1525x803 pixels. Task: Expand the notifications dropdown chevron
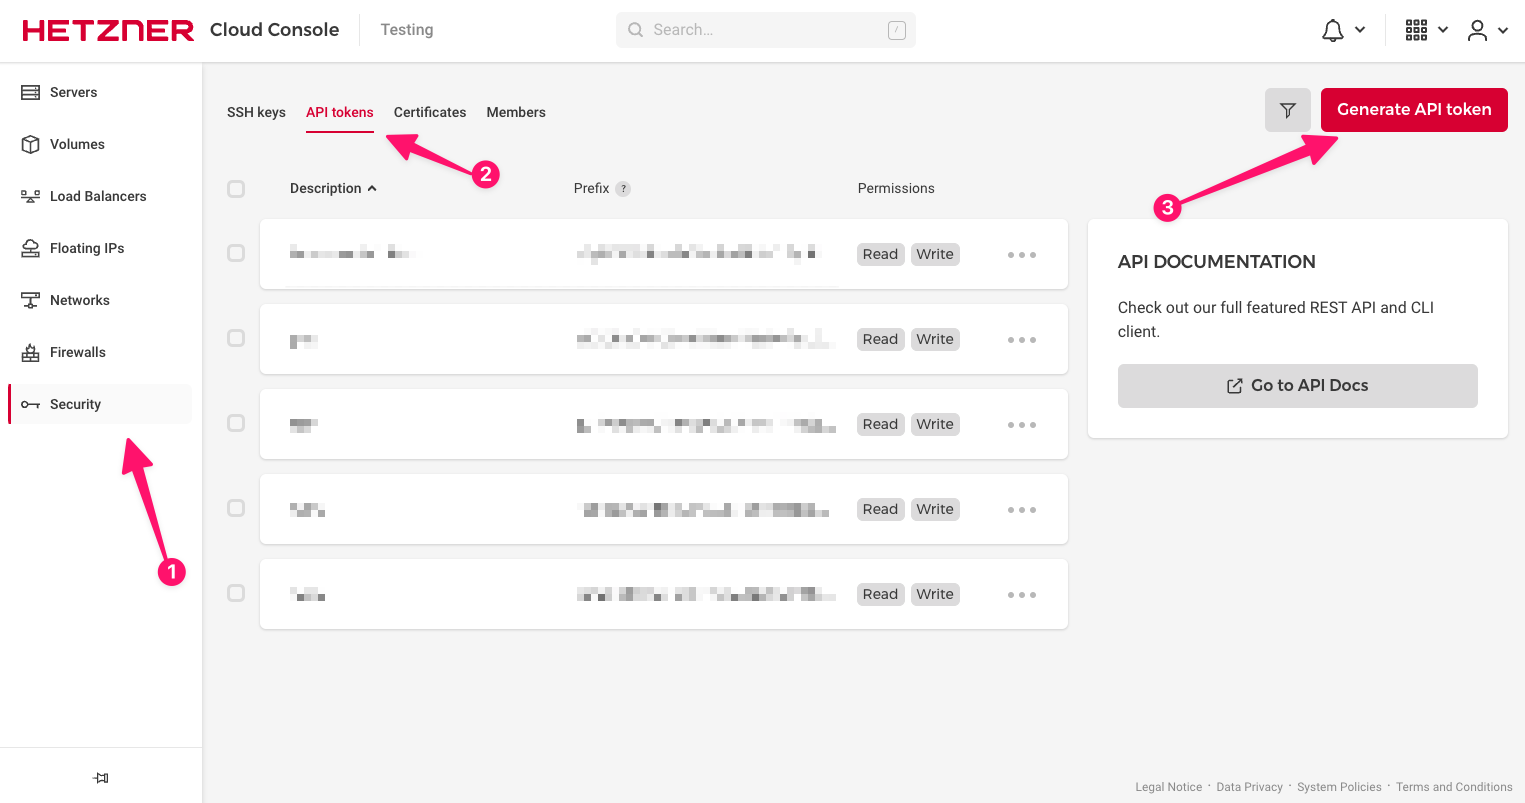(1360, 30)
